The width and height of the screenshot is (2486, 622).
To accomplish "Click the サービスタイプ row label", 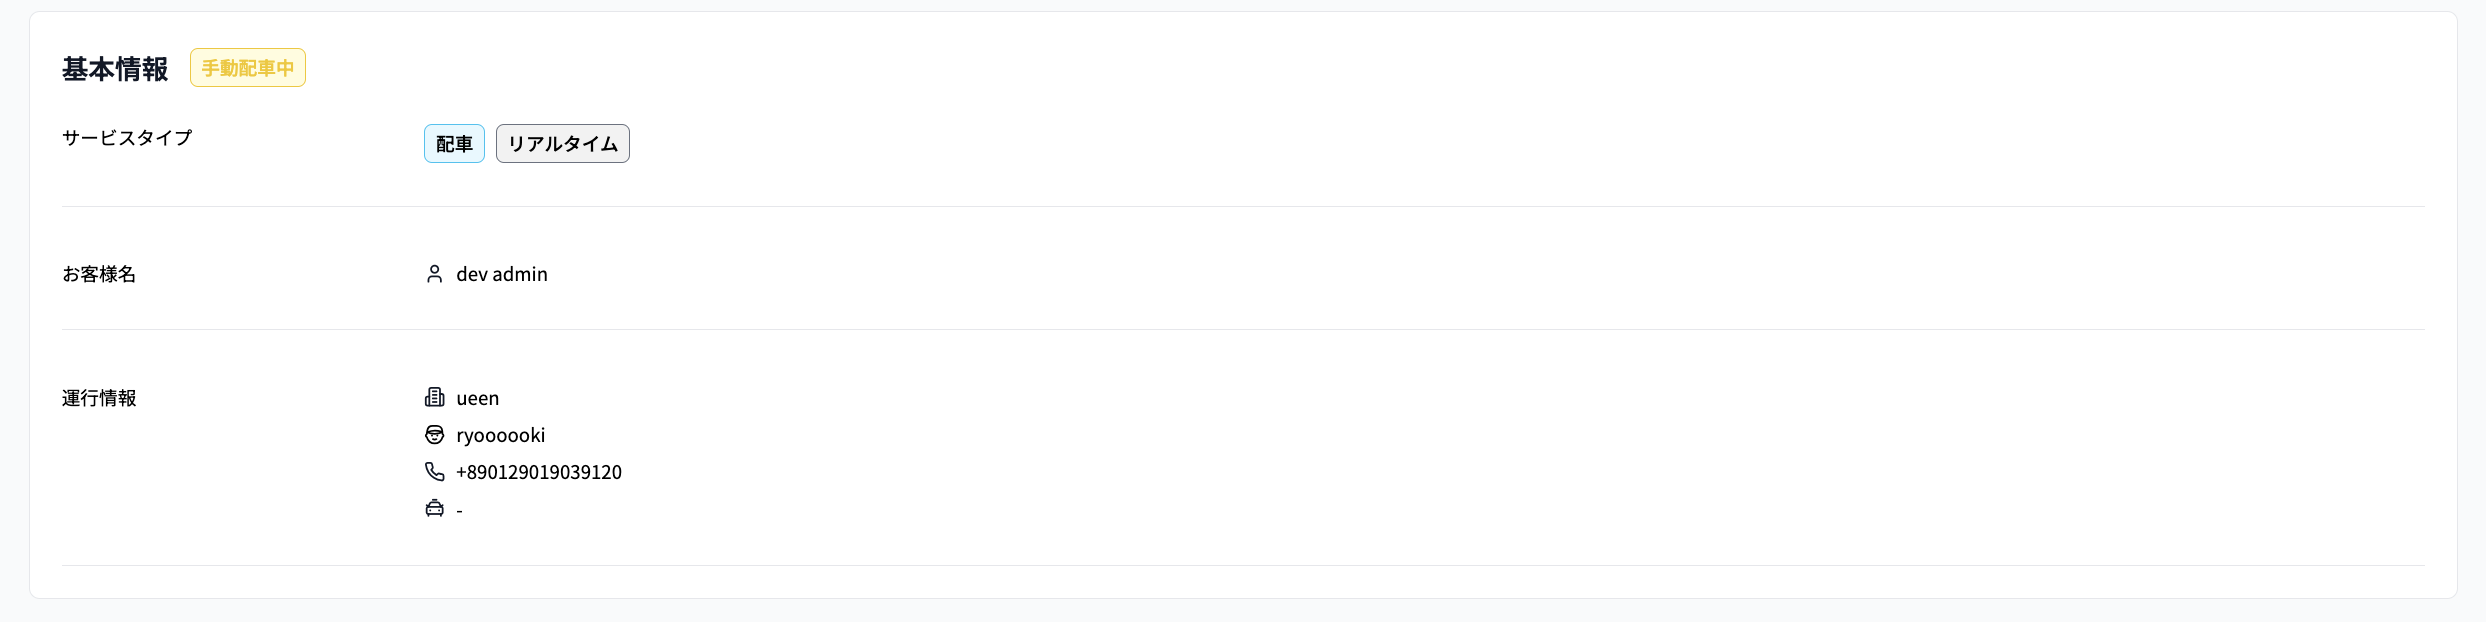I will pos(127,138).
